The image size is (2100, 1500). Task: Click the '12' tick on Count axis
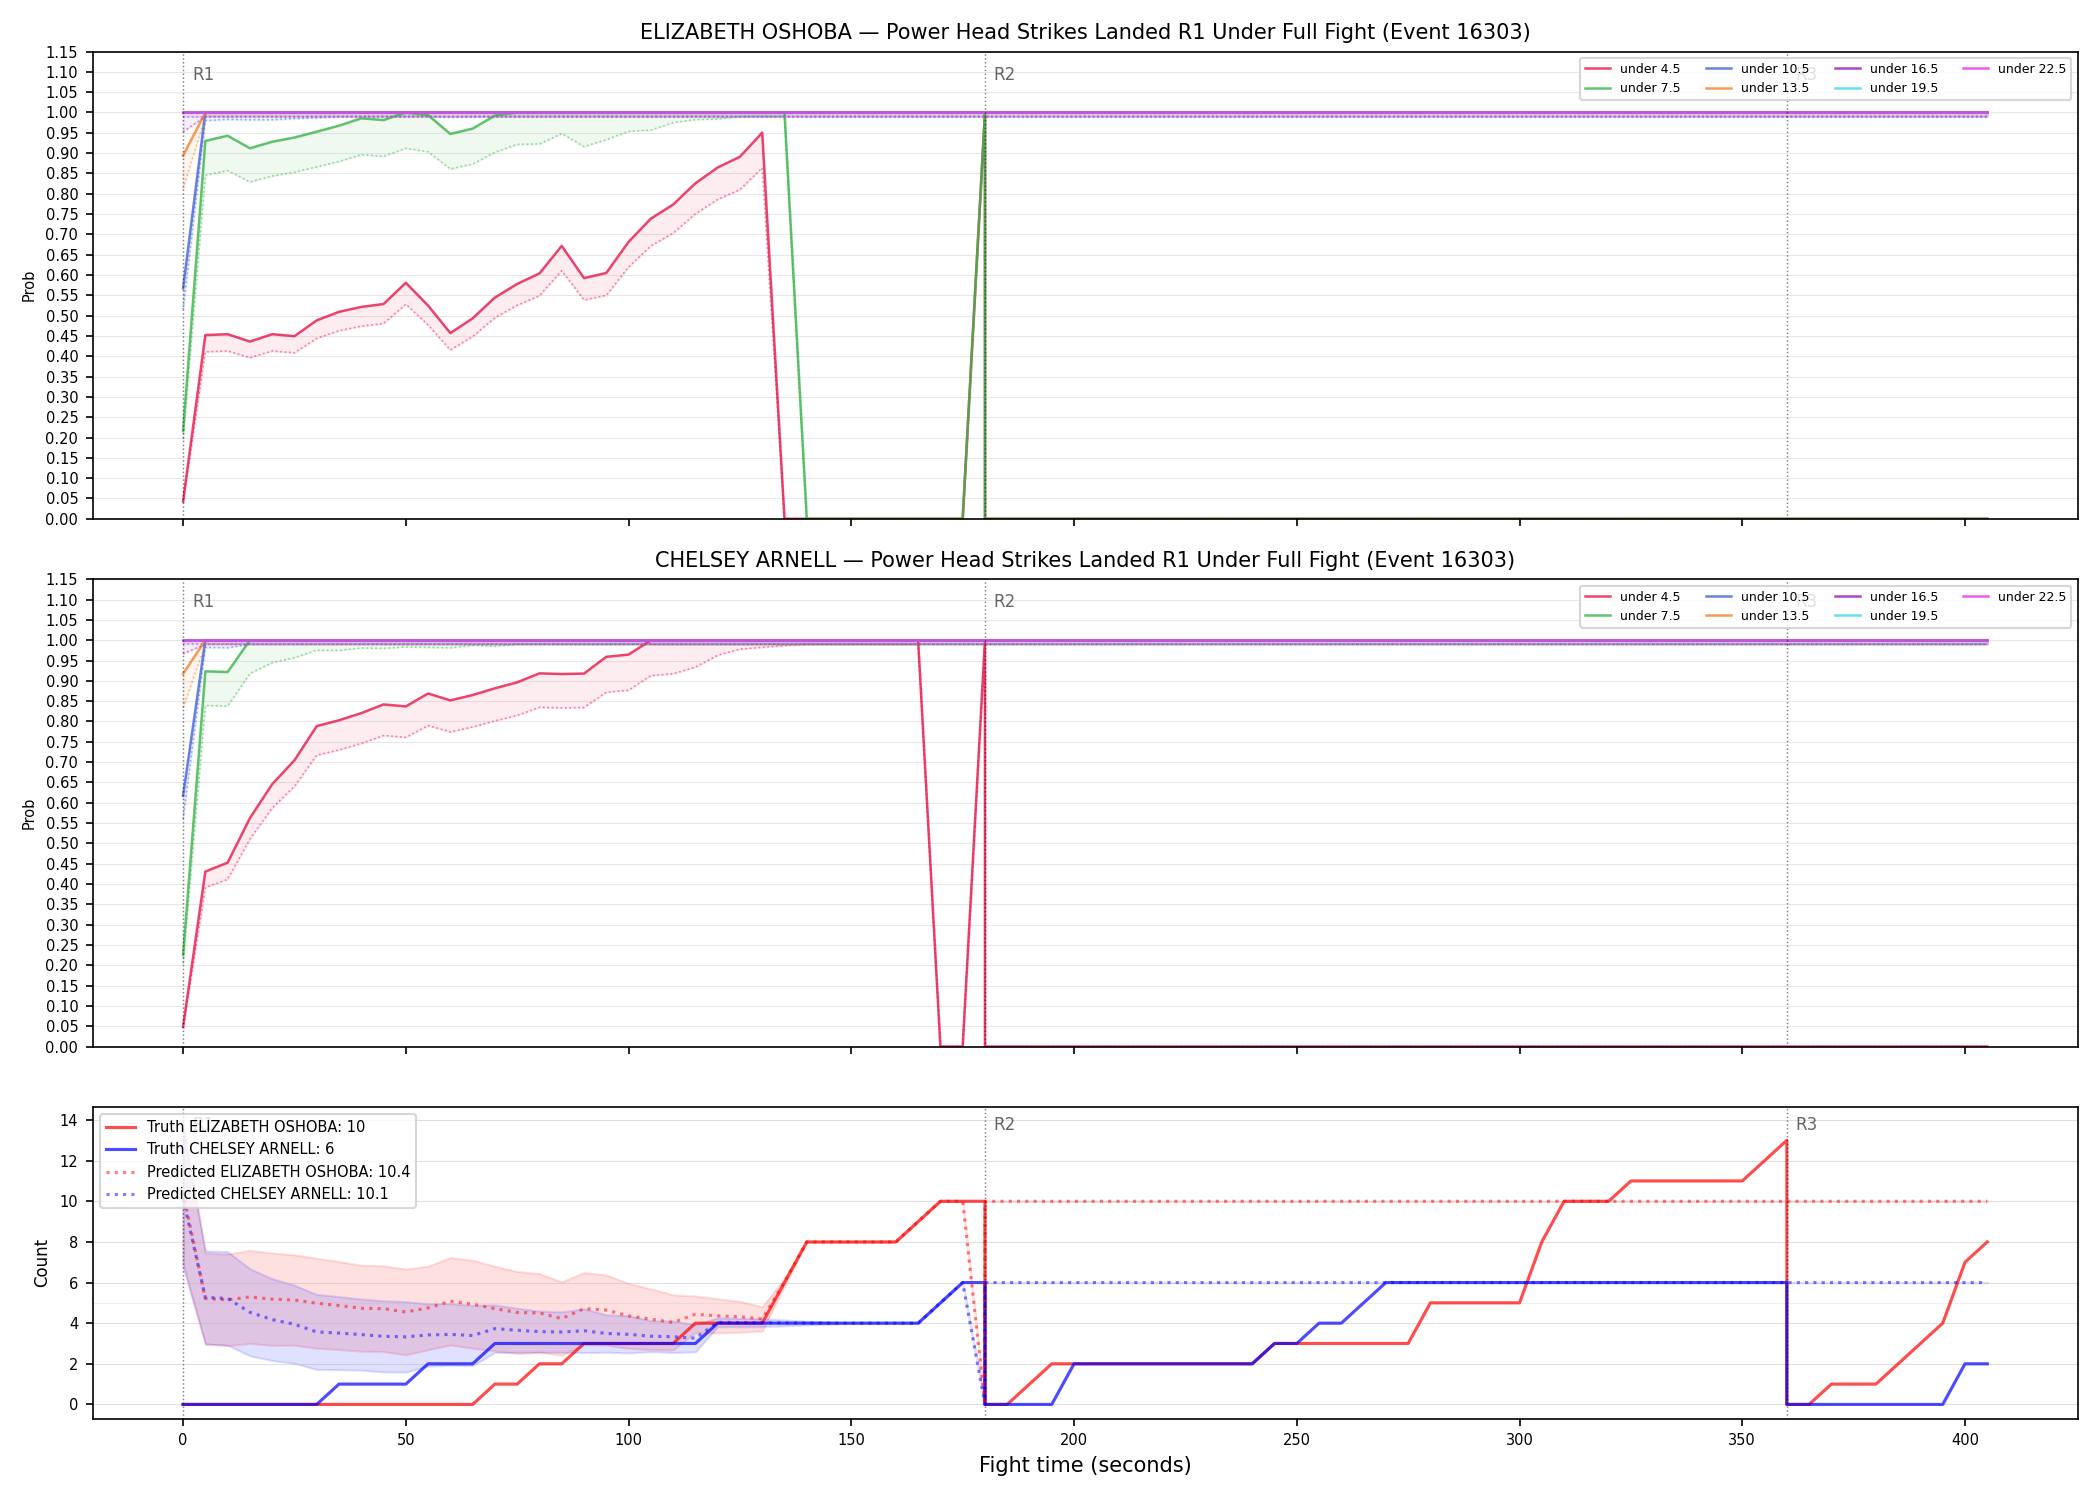coord(69,1161)
